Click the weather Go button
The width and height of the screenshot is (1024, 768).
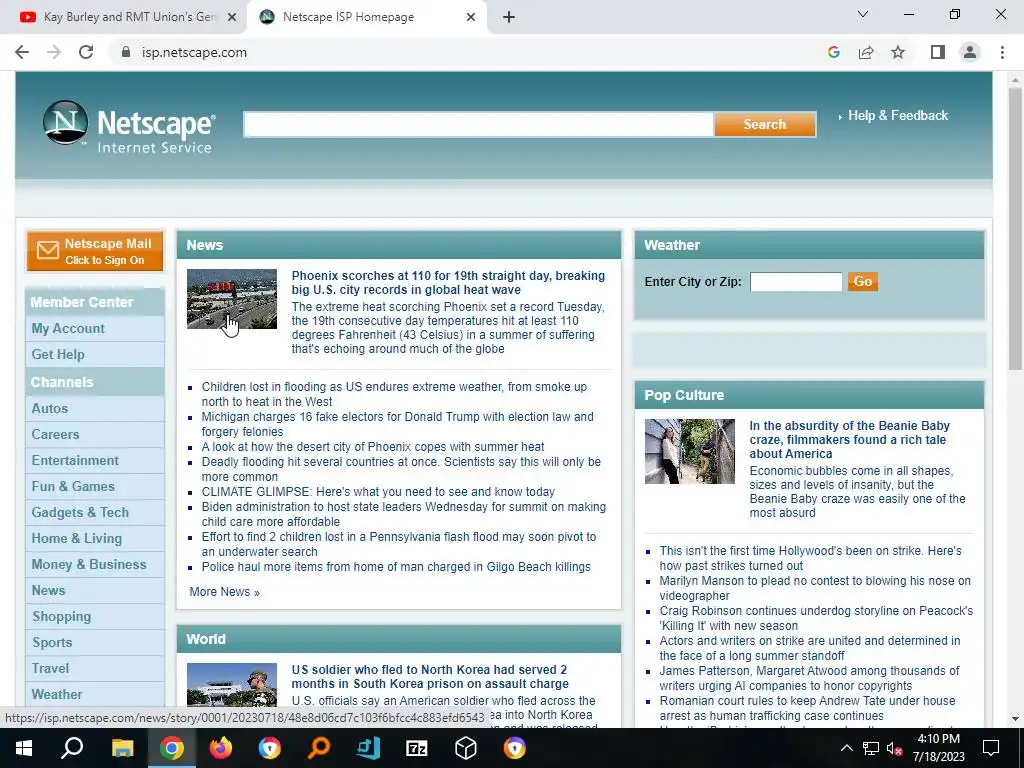(x=862, y=281)
